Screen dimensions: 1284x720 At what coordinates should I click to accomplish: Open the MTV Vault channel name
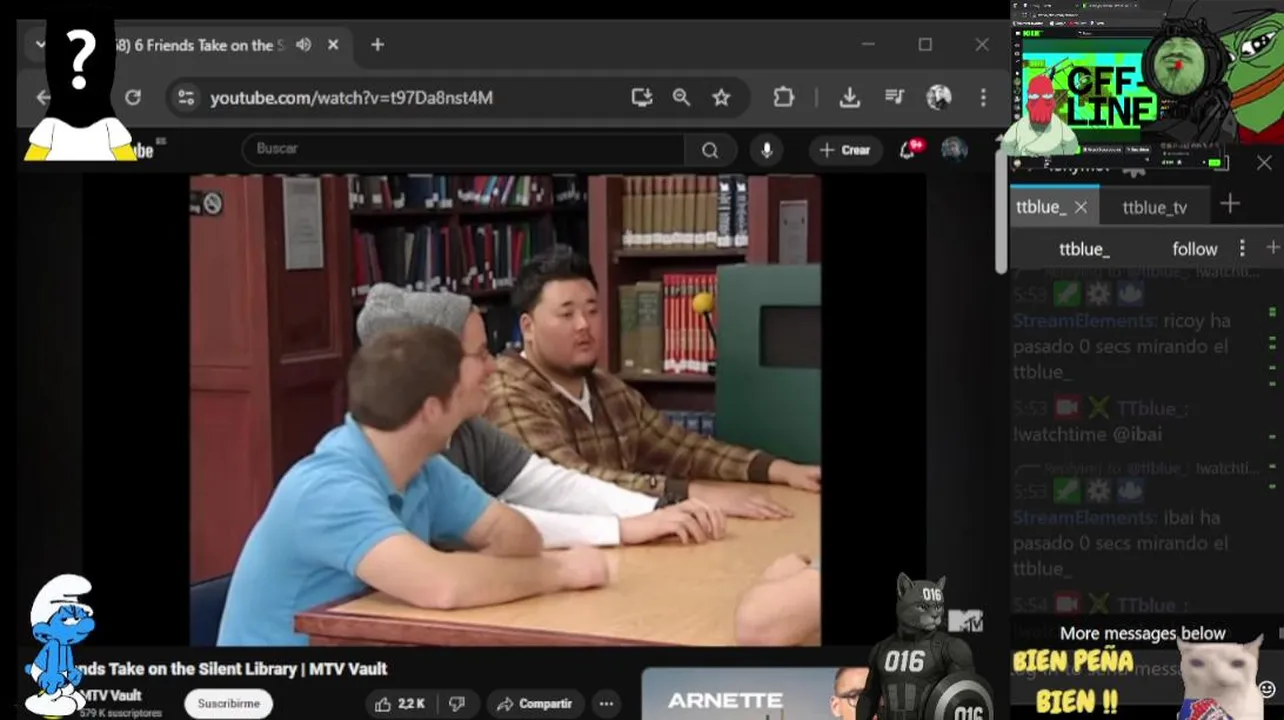point(112,695)
